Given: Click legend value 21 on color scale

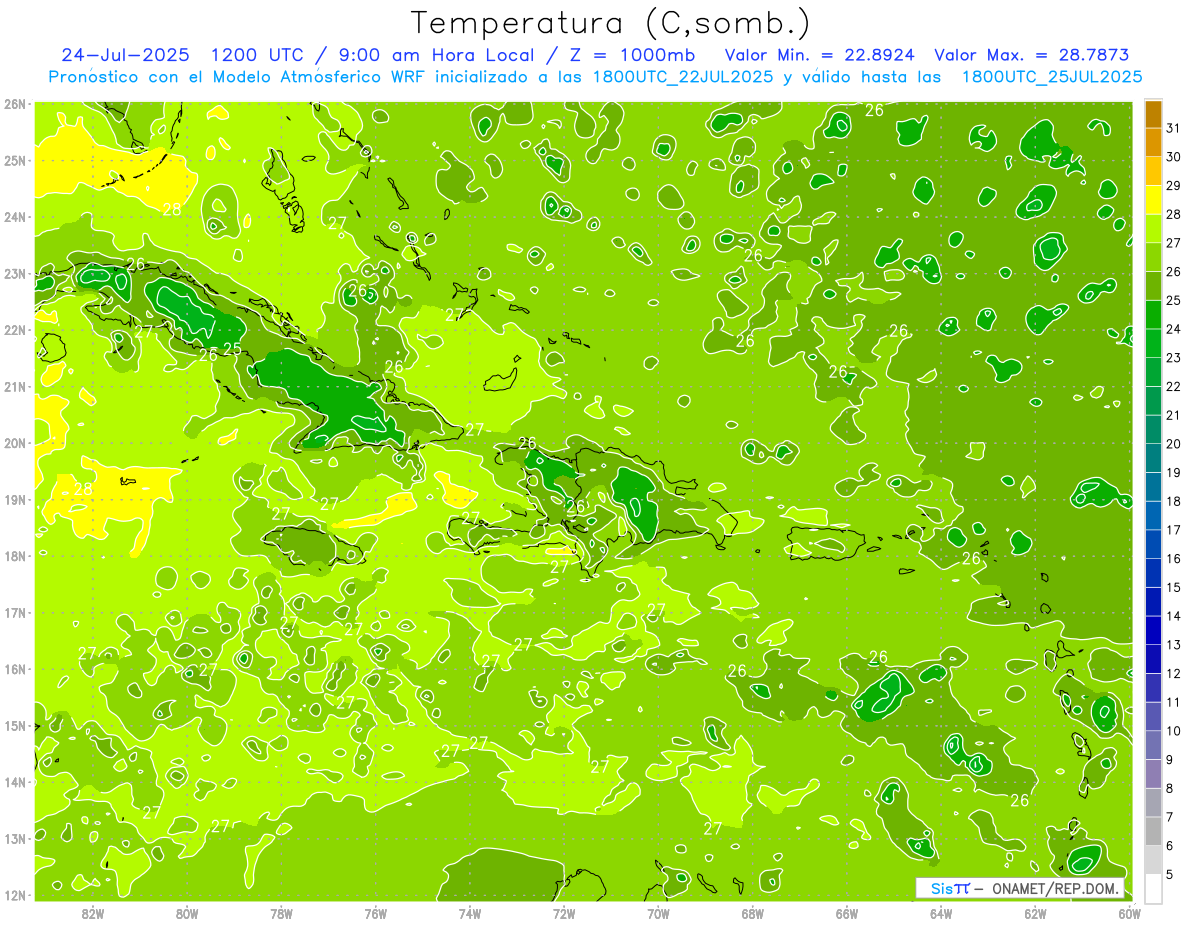Looking at the screenshot, I should [1174, 415].
